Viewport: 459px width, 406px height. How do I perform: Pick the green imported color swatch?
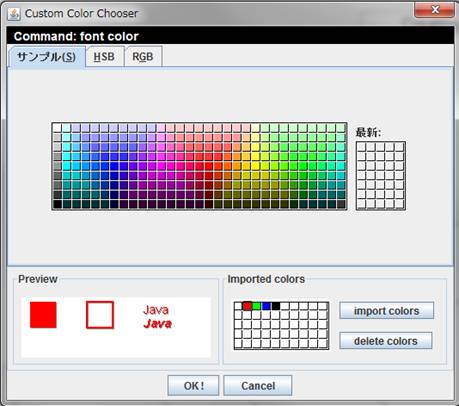[x=257, y=306]
